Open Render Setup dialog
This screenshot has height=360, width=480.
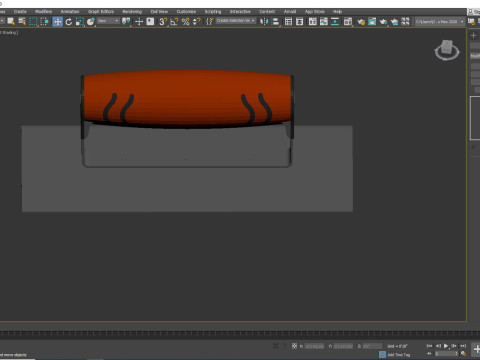pyautogui.click(x=361, y=22)
